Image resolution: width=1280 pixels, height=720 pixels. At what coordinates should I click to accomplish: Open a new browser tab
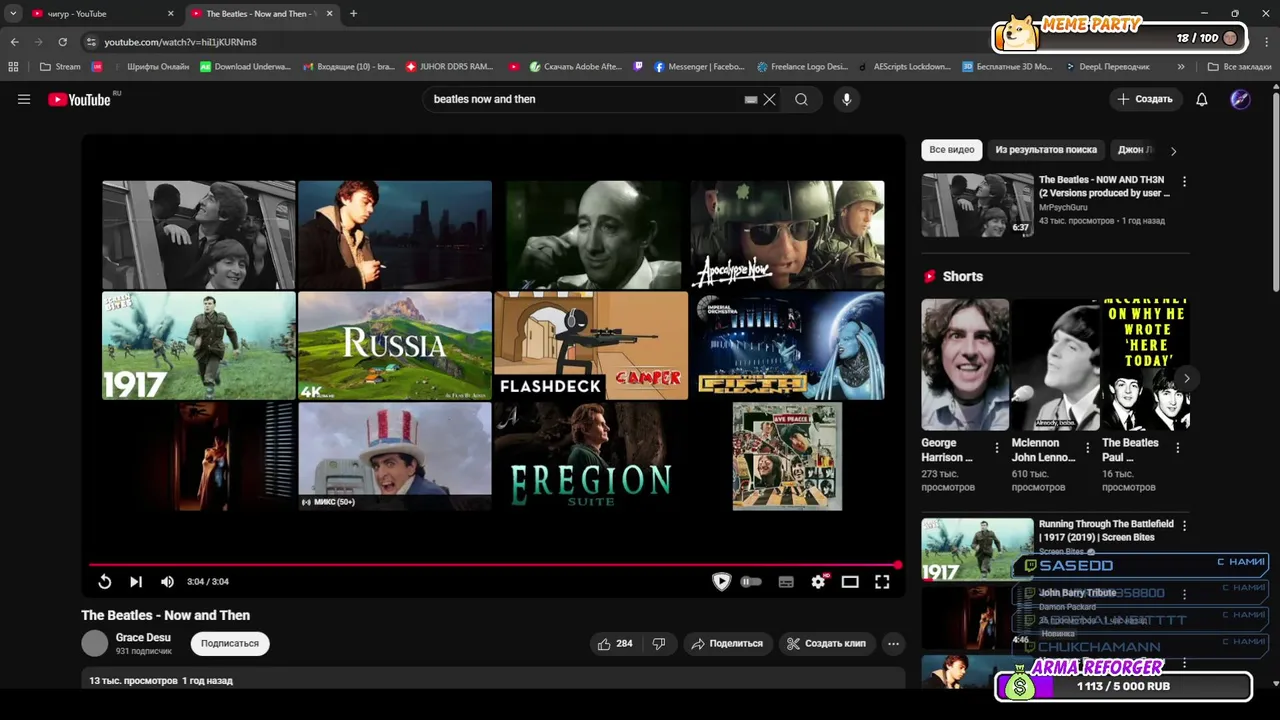(x=353, y=14)
